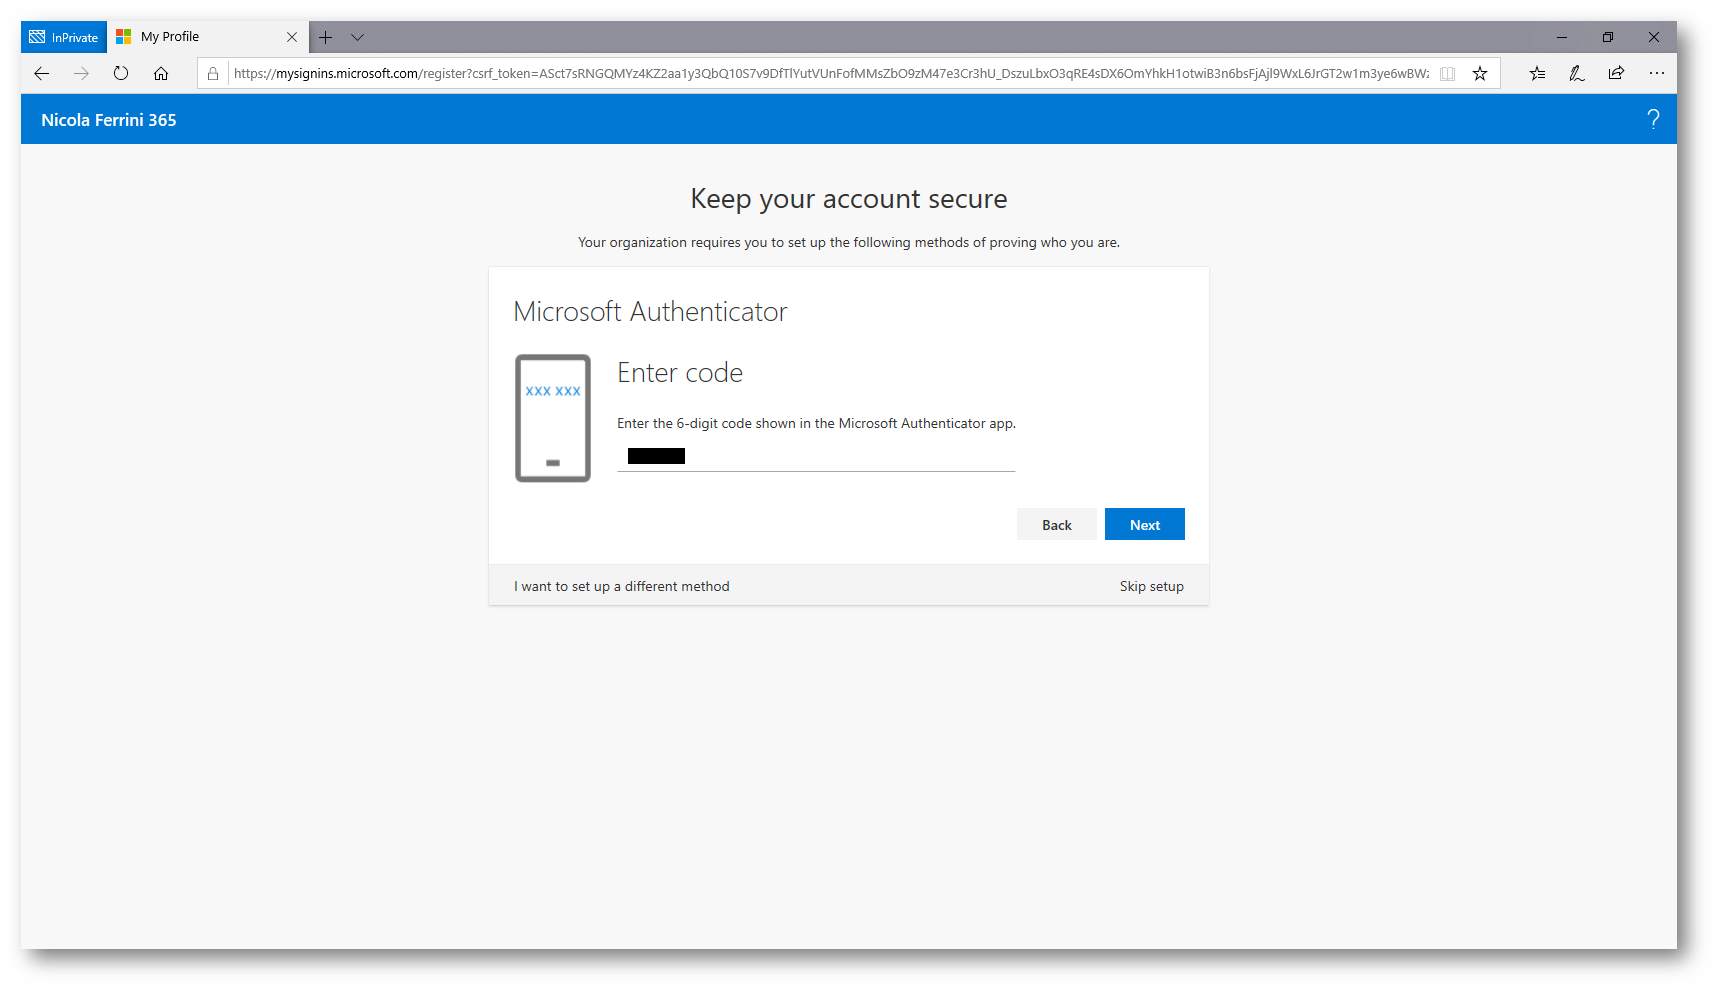Screen dimensions: 1719x991
Task: Add page to favorites star
Action: [1480, 73]
